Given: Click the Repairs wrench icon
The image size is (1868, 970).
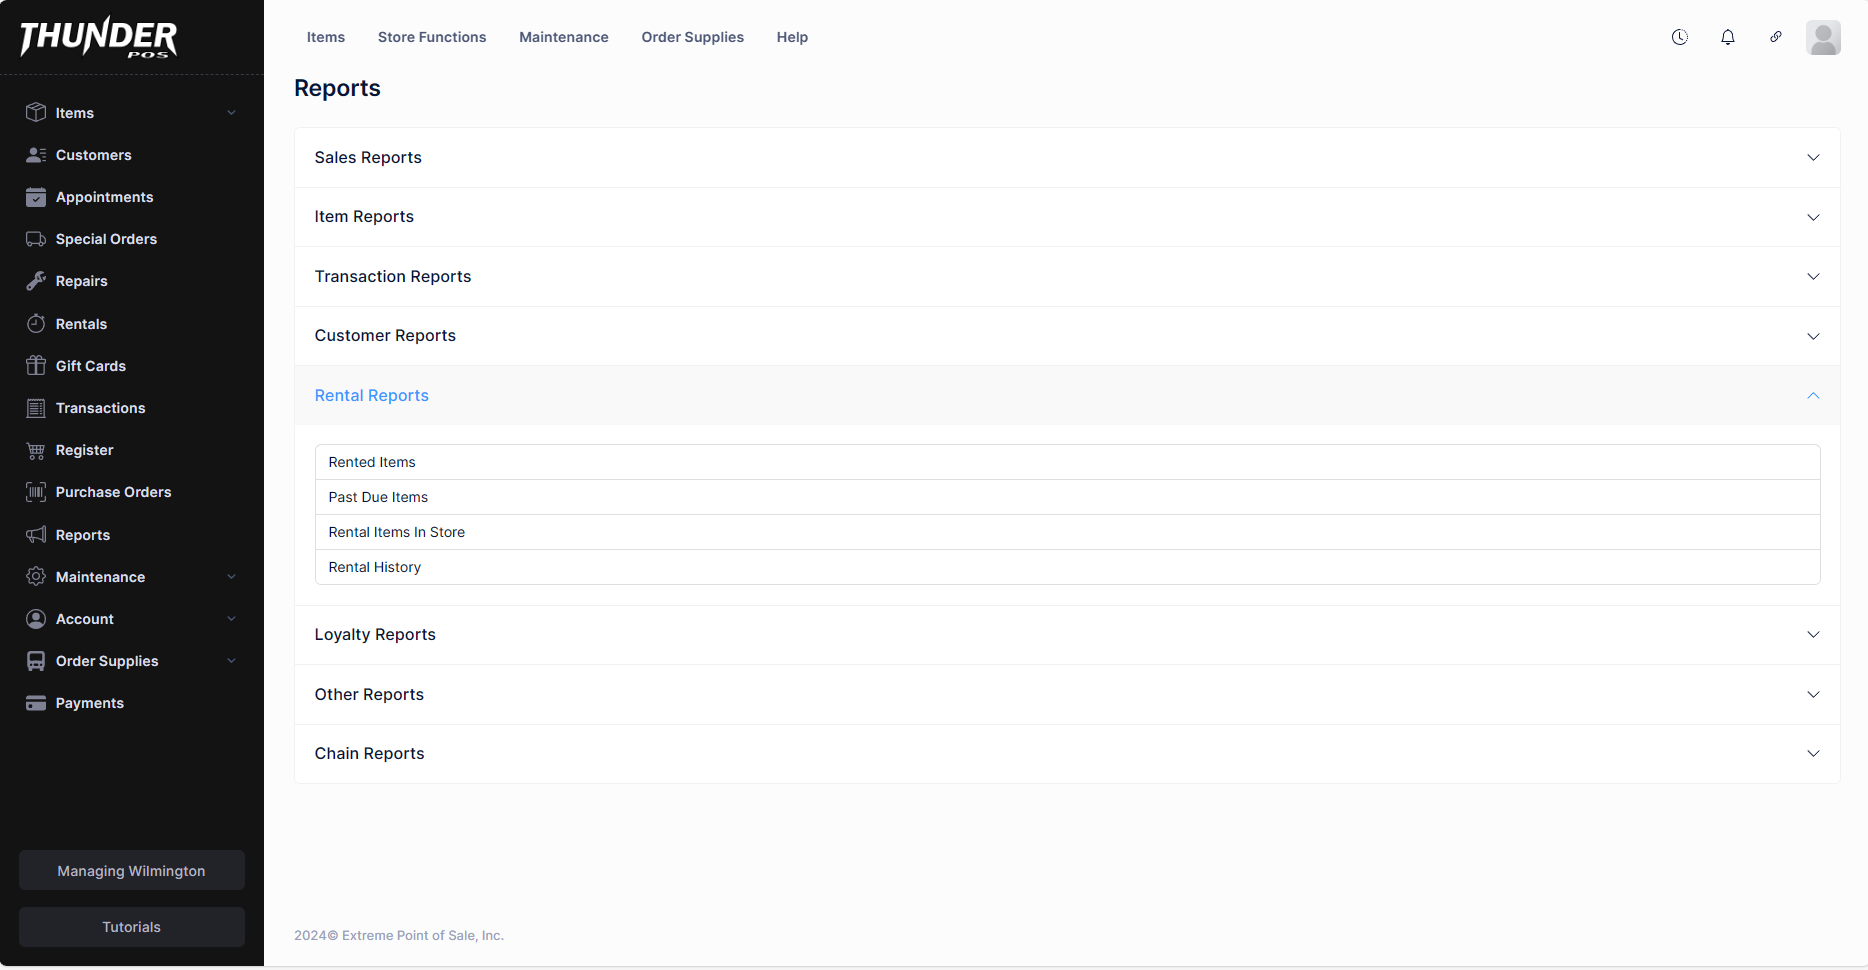Looking at the screenshot, I should coord(36,281).
